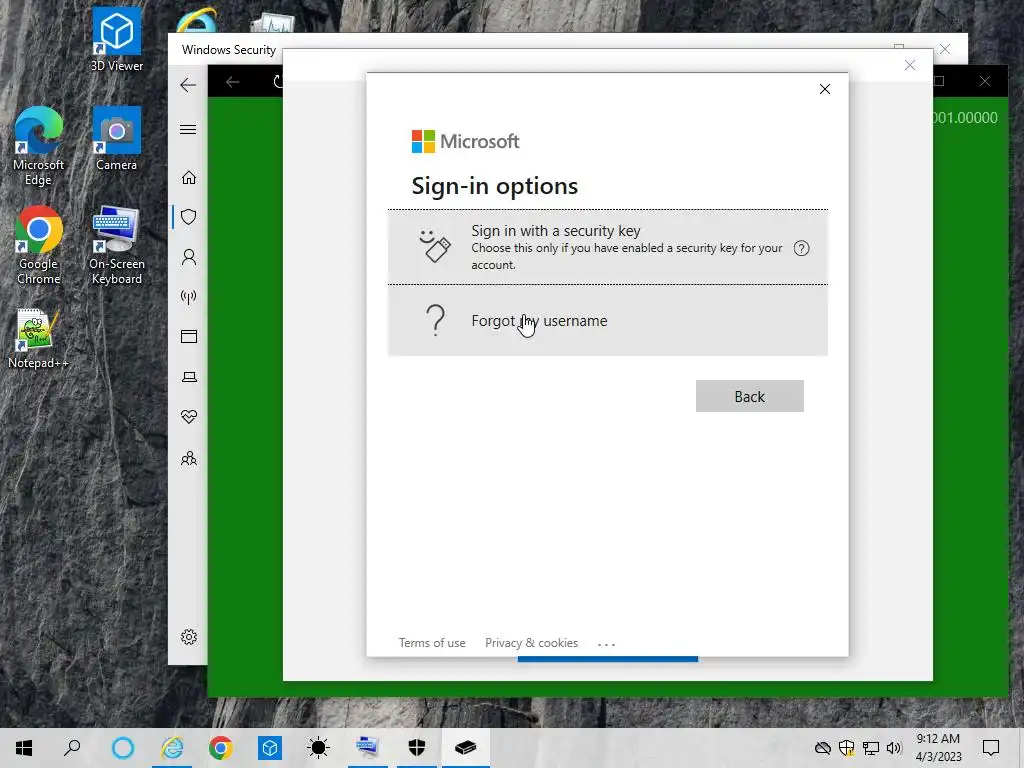
Task: Open Device performance & health heart icon
Action: pos(189,417)
